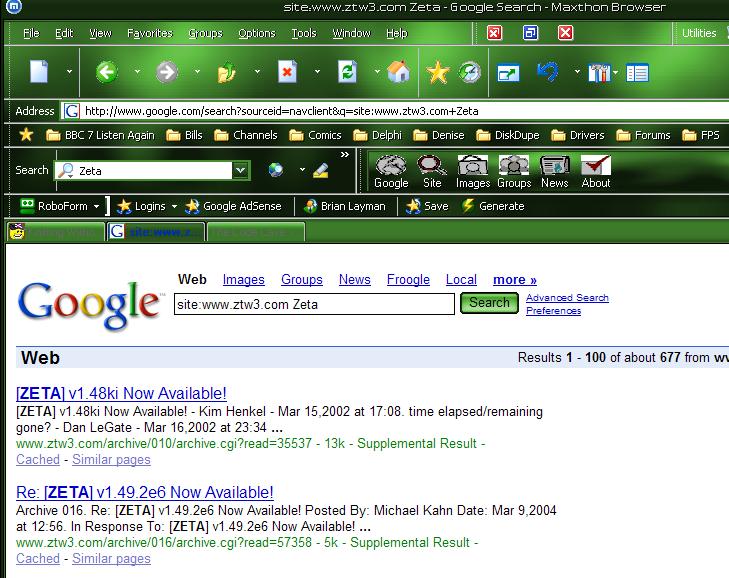Viewport: 729px width, 578px height.
Task: Open the Forums favorites folder
Action: click(643, 135)
